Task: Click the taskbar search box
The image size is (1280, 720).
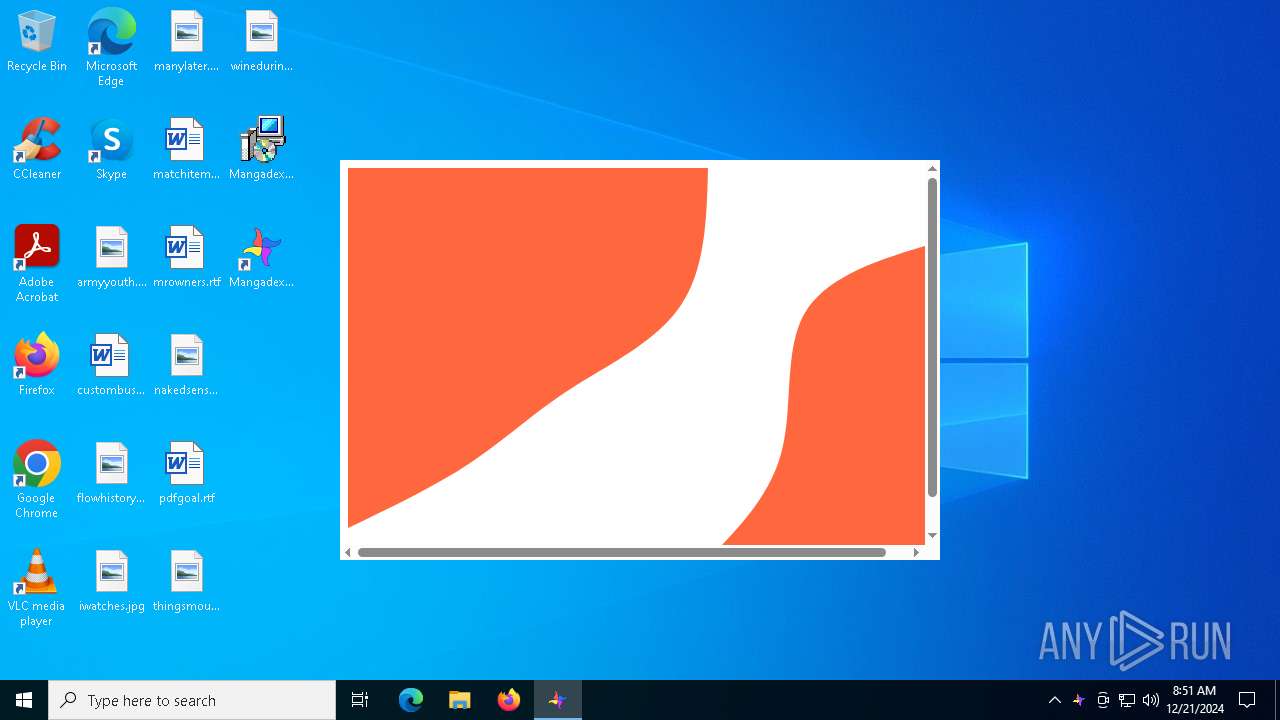Action: click(x=192, y=700)
